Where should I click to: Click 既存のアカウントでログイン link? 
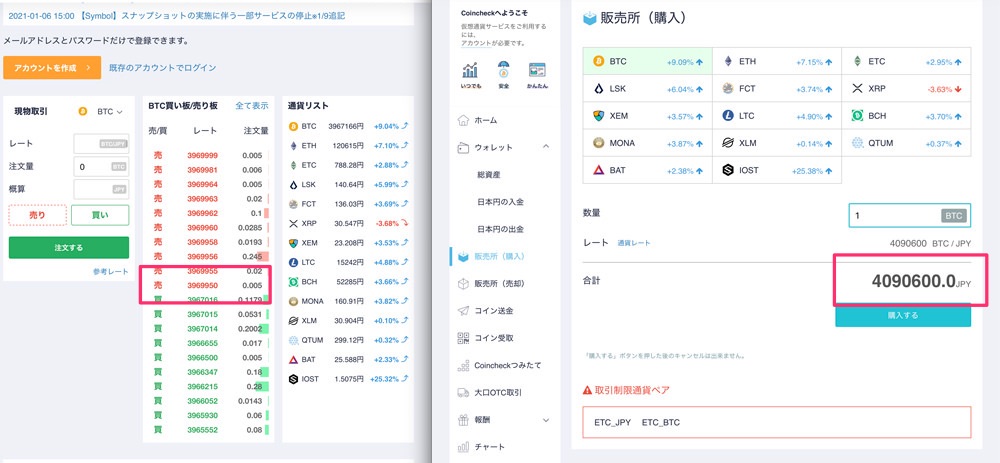click(x=163, y=68)
